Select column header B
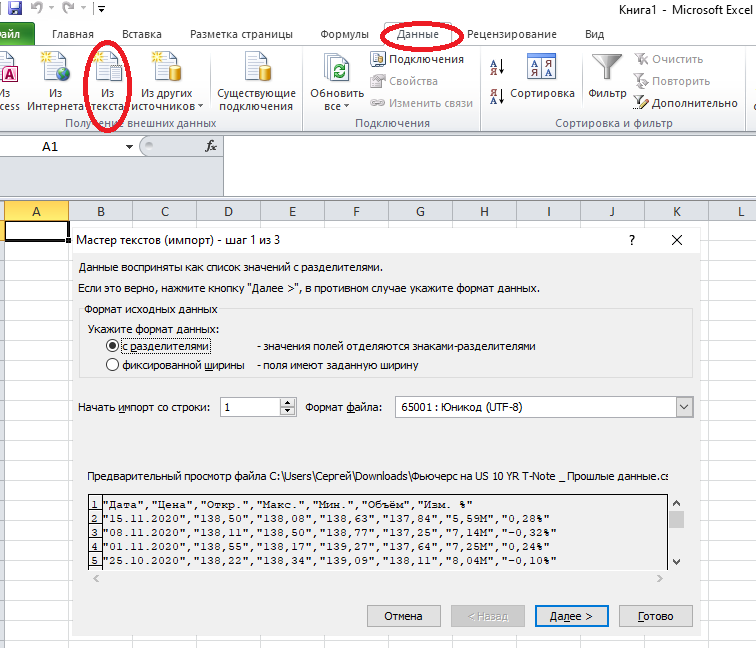This screenshot has height=648, width=756. point(101,211)
